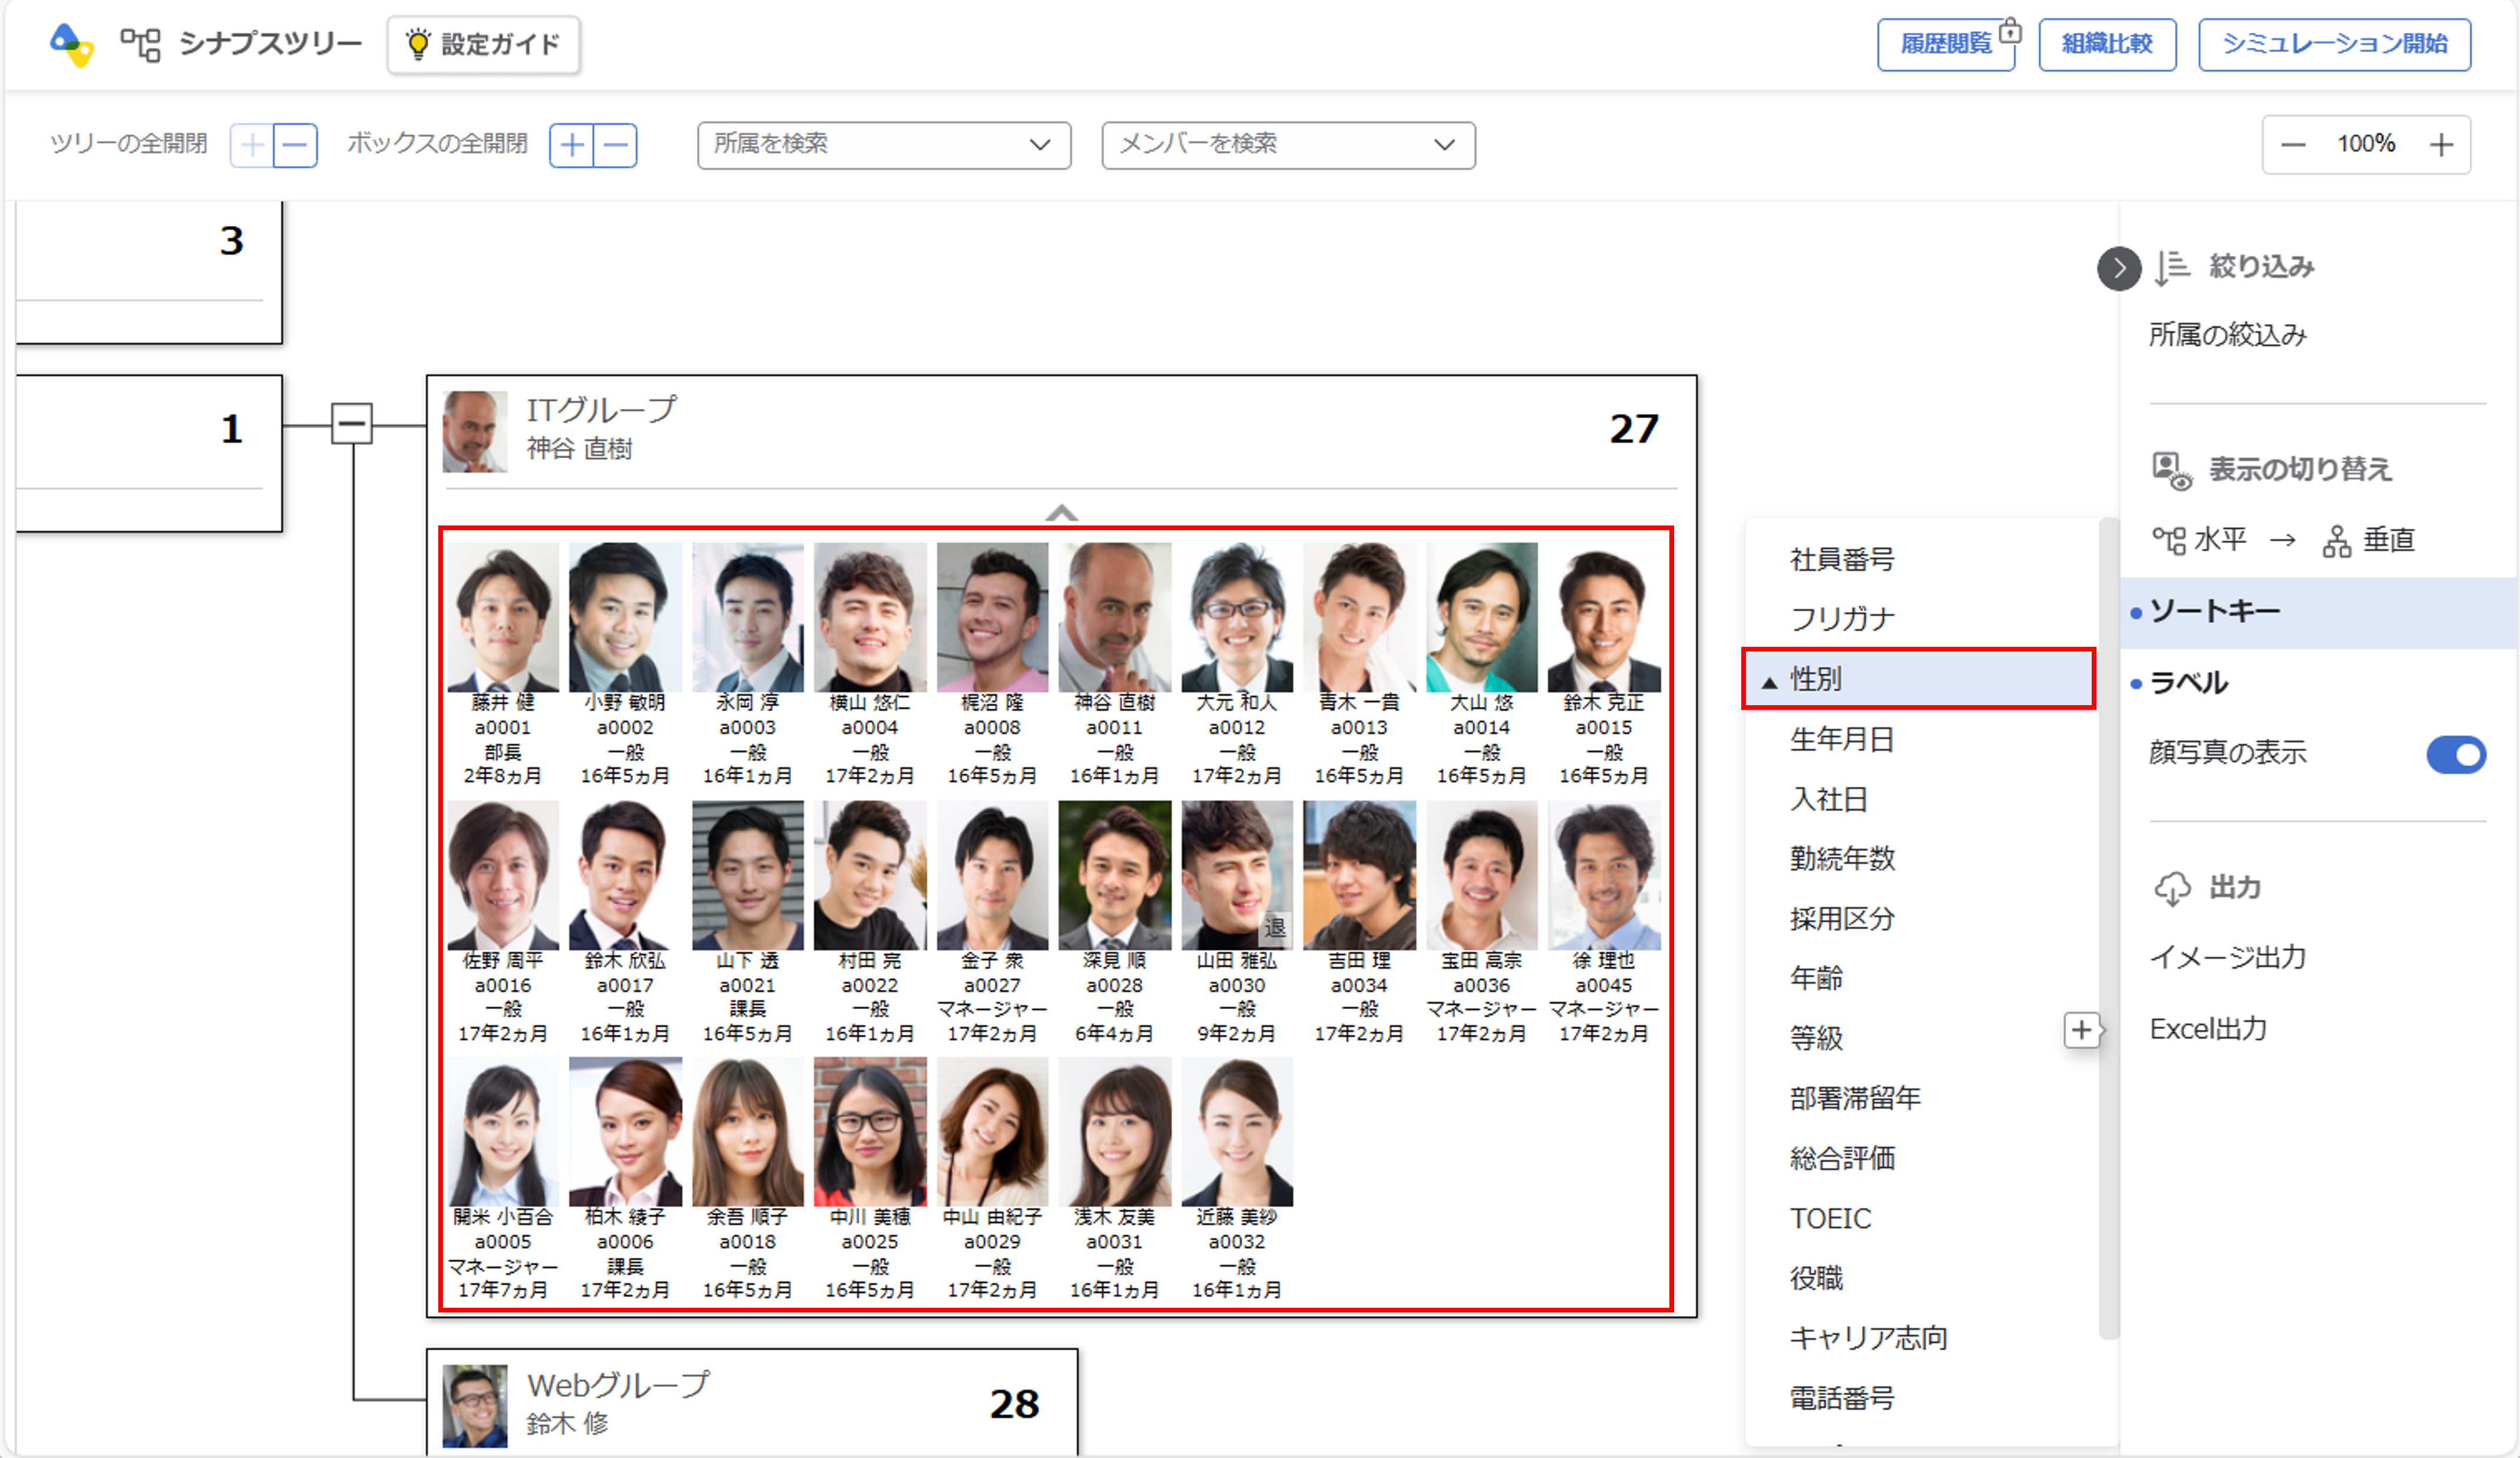
Task: Select 生年月日 as sort key
Action: 1841,740
